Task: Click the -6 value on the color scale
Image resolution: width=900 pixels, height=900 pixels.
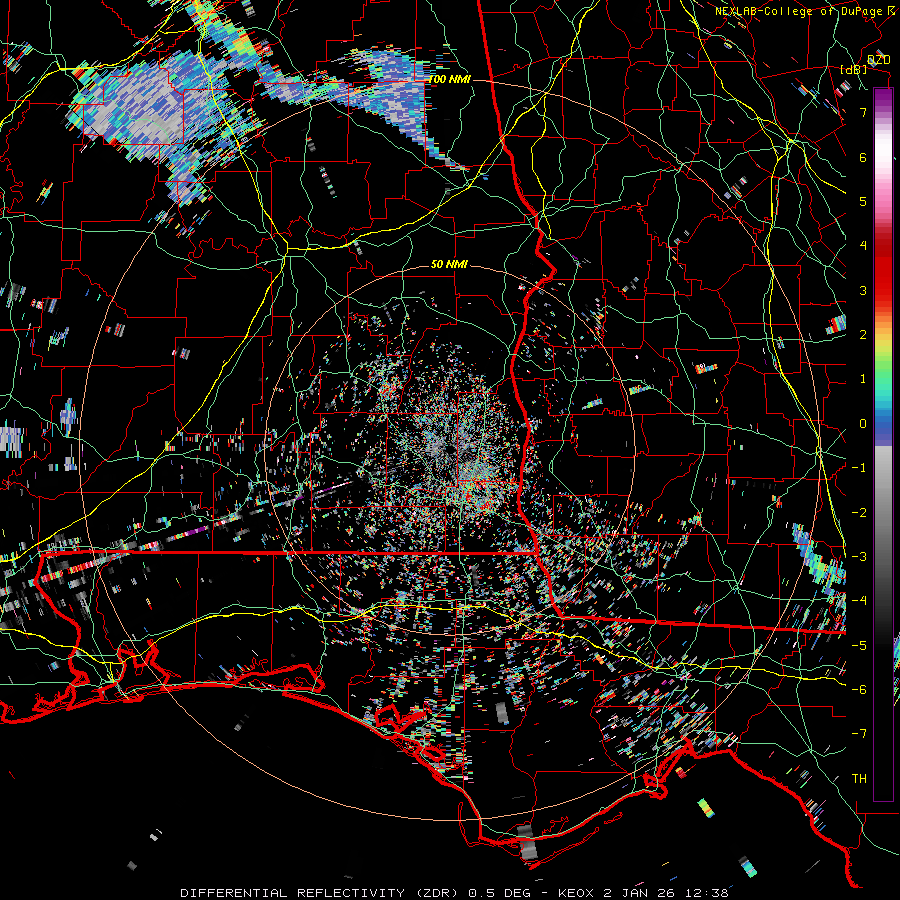Action: pyautogui.click(x=859, y=690)
